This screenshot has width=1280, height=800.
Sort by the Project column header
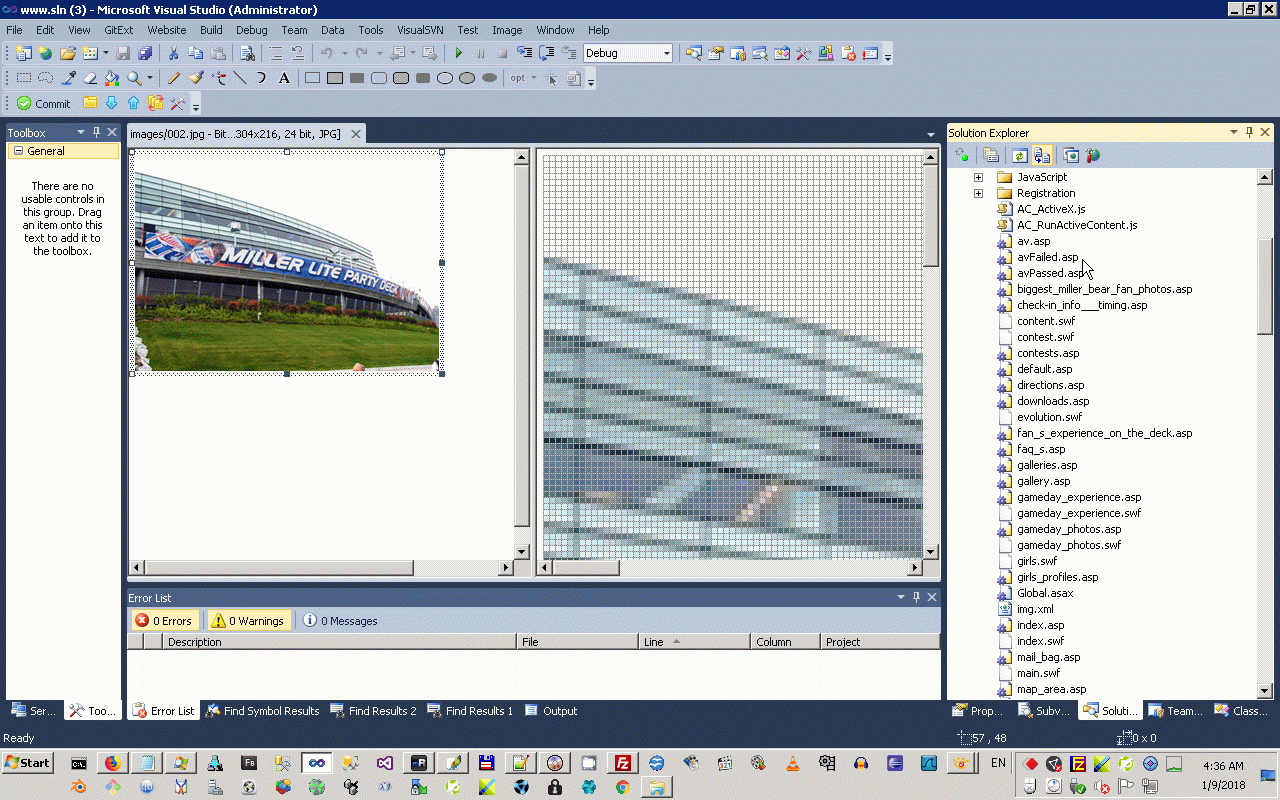click(x=880, y=642)
